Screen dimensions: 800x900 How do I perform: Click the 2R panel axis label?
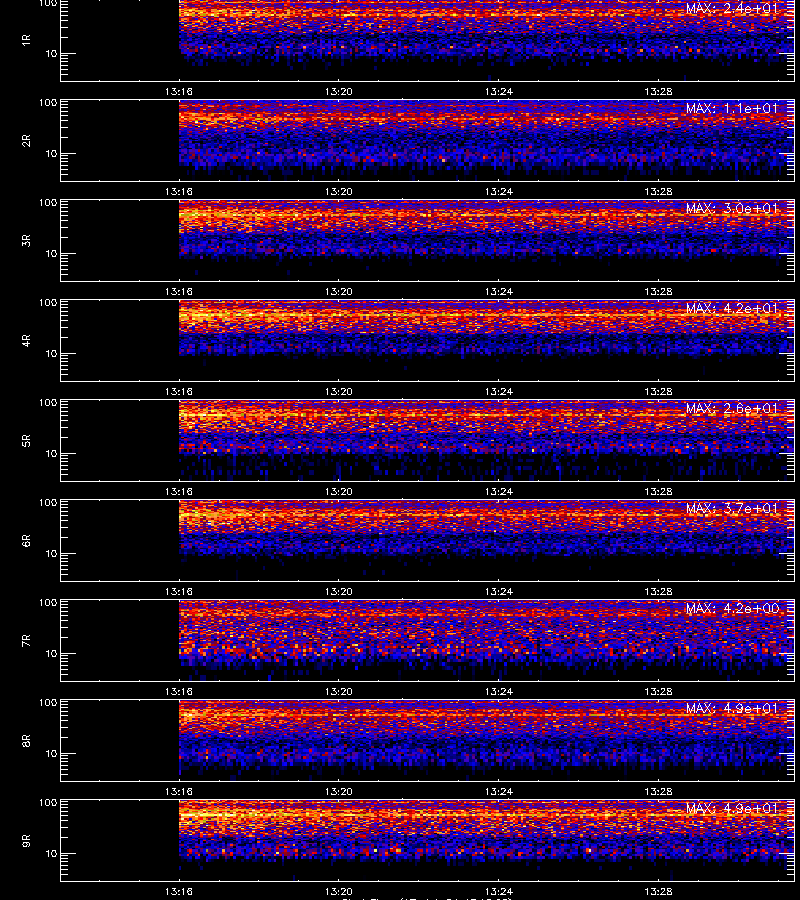(x=26, y=141)
